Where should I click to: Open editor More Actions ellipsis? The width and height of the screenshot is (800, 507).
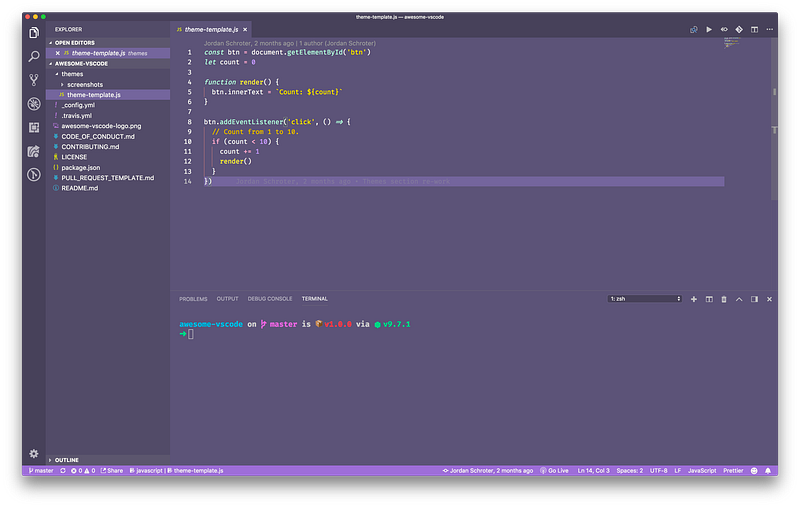coord(769,30)
